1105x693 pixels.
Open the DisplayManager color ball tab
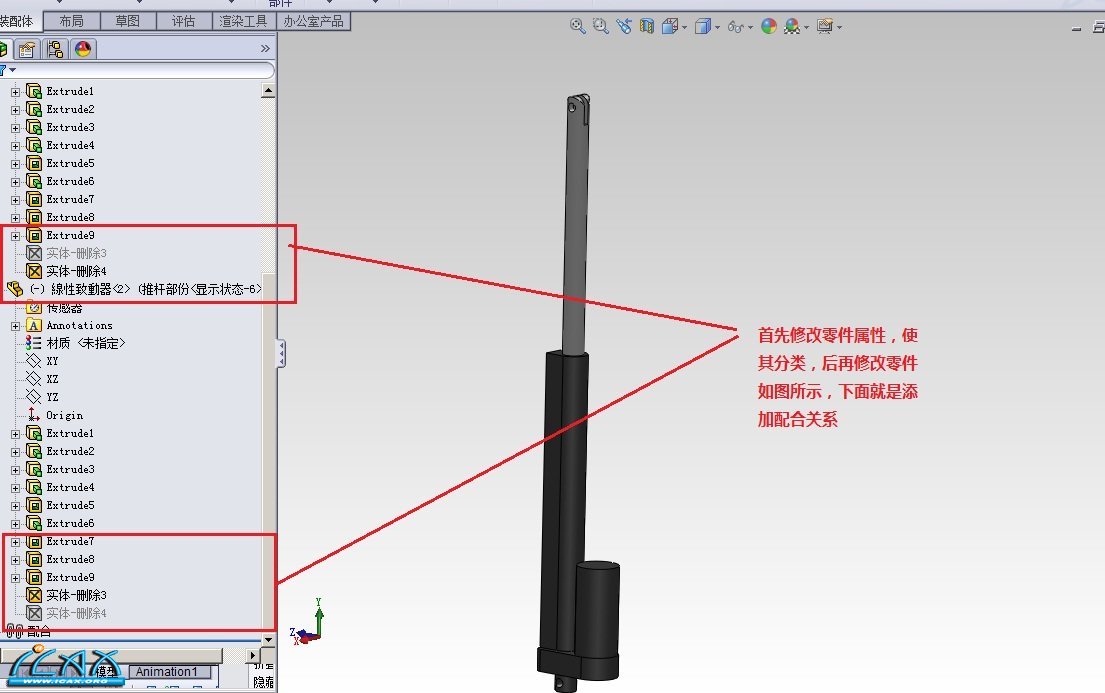(x=83, y=49)
